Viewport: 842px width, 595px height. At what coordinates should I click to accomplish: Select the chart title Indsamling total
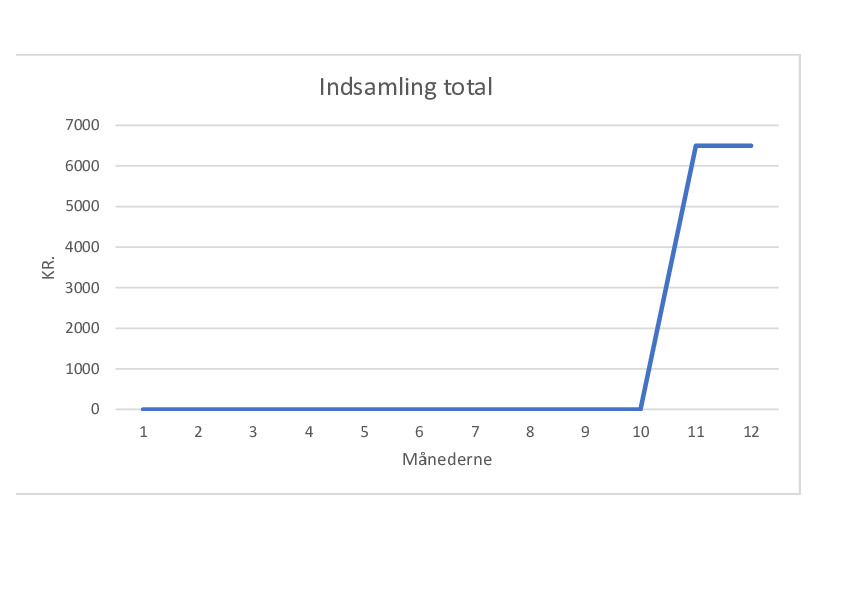point(405,87)
